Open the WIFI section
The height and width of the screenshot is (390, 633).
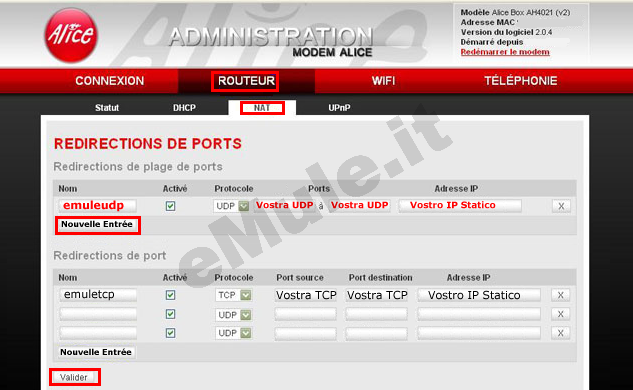[384, 81]
